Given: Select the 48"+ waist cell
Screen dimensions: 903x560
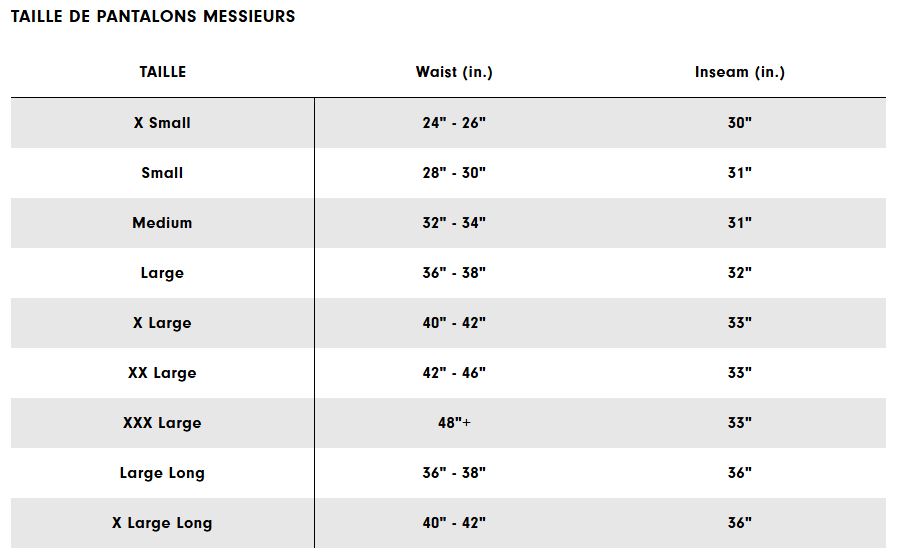Looking at the screenshot, I should point(454,423).
